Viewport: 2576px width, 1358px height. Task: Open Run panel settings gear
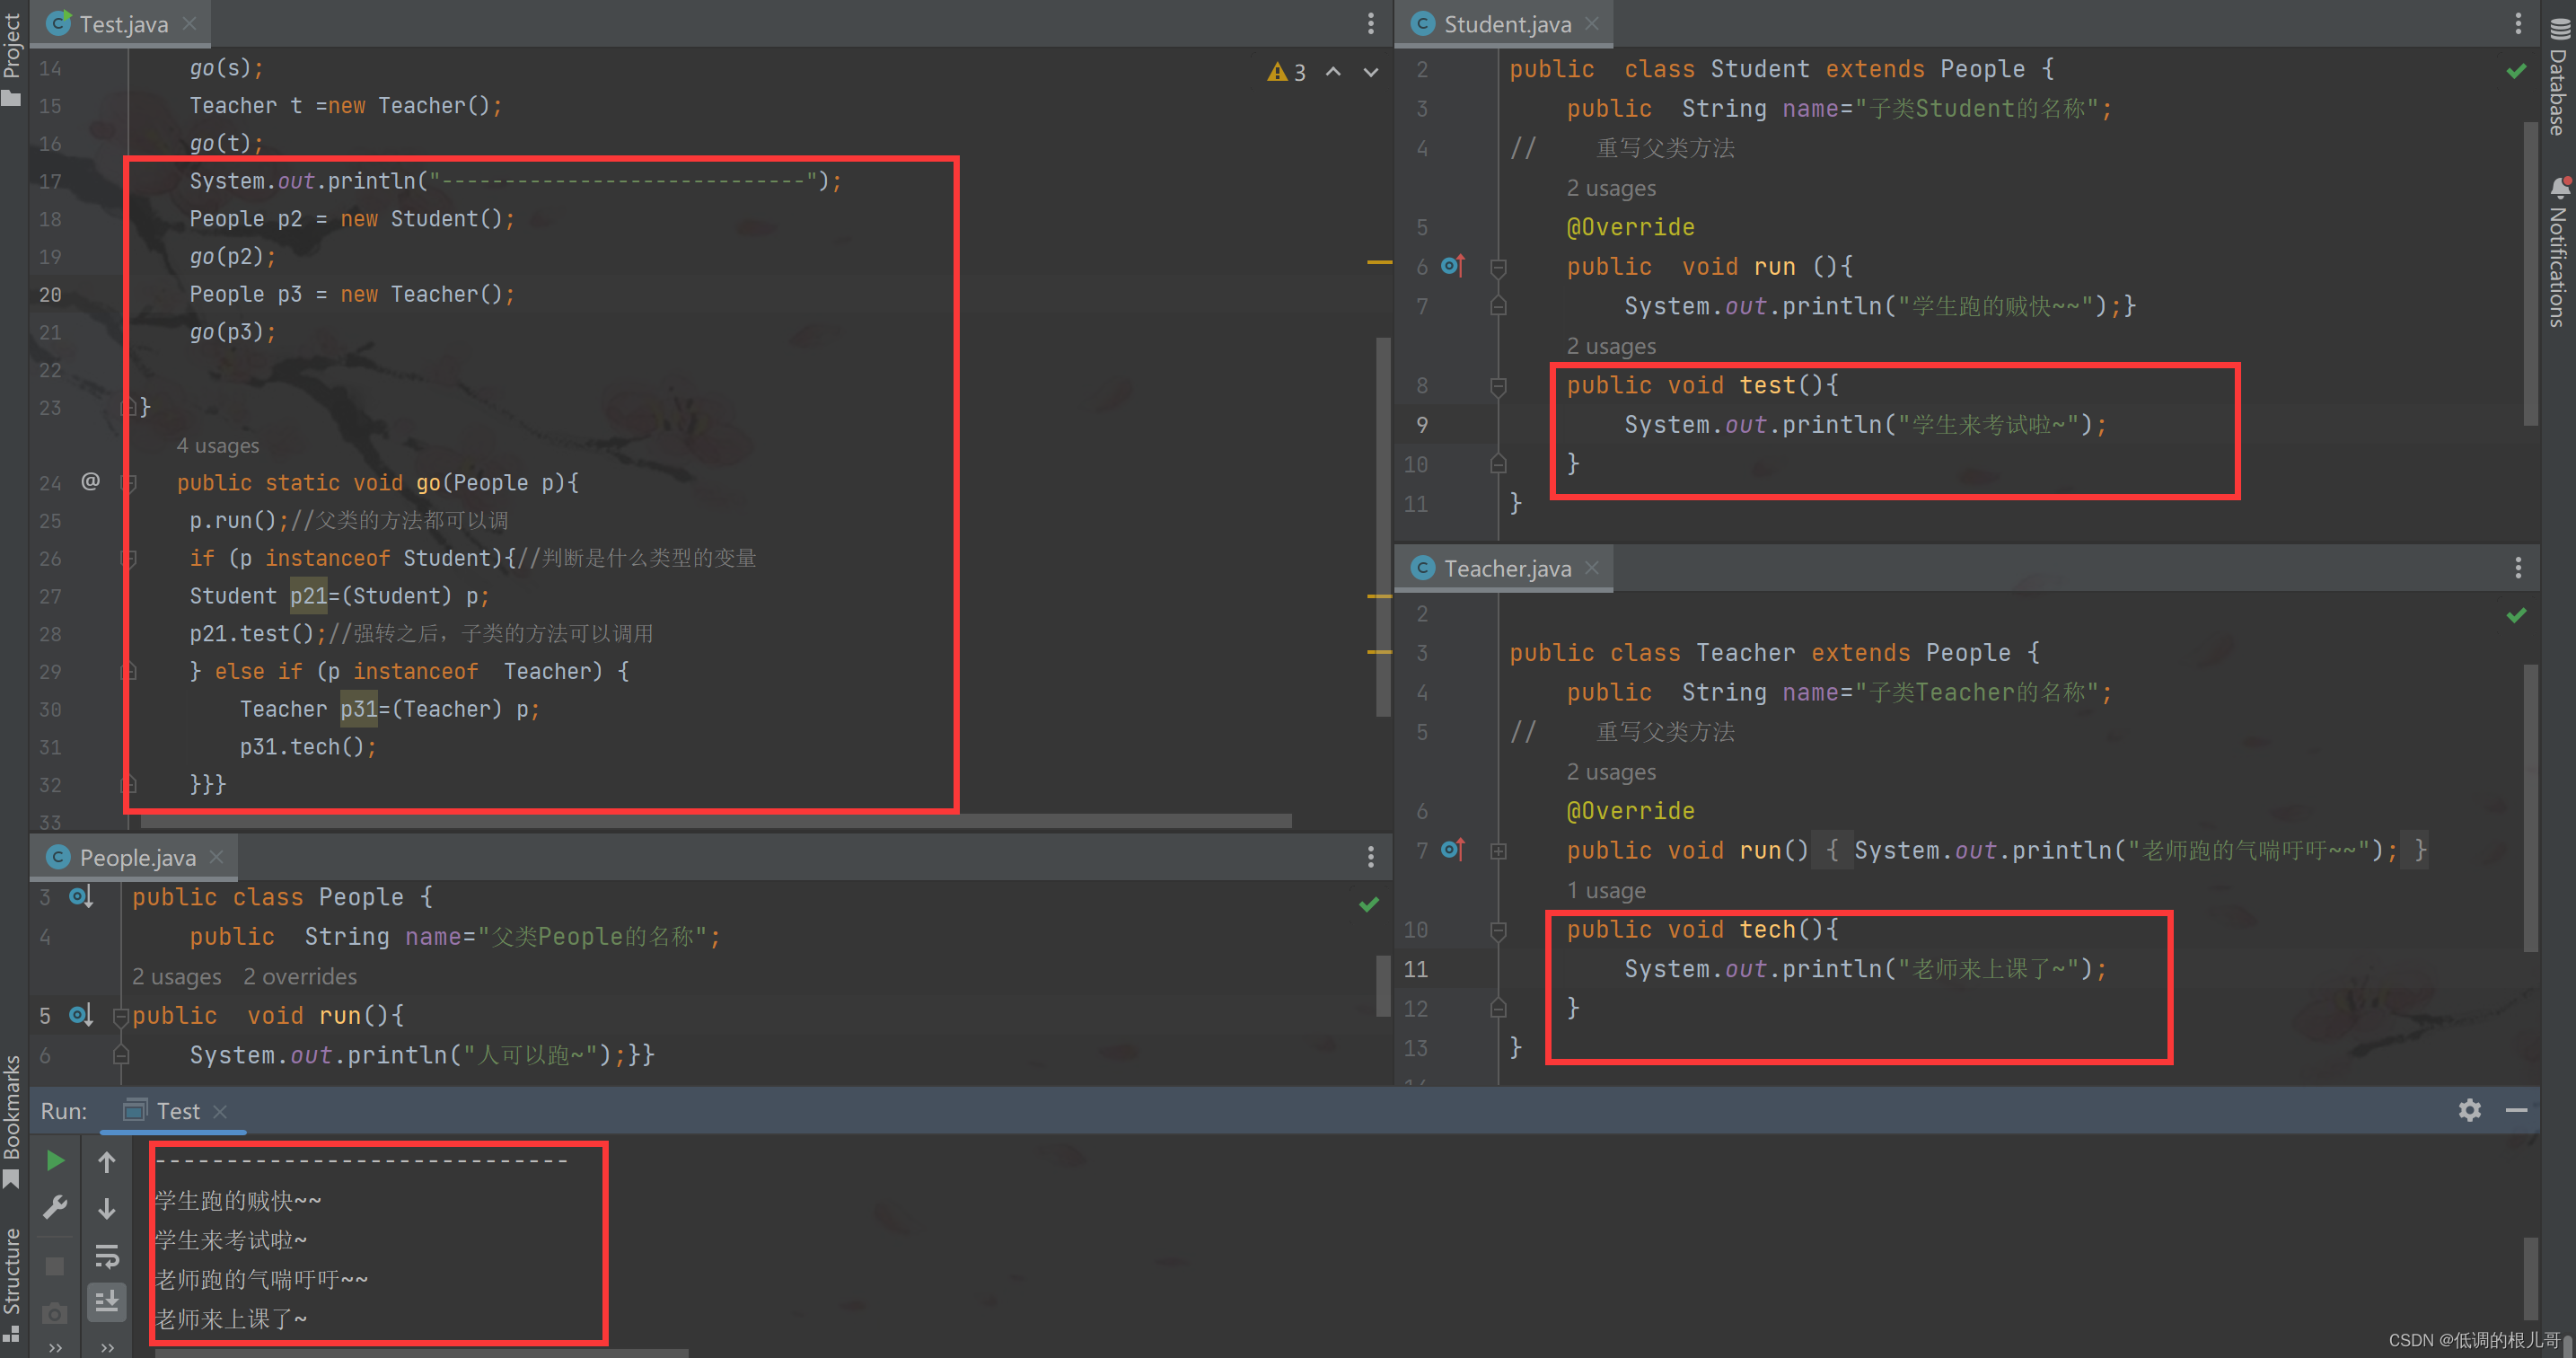pyautogui.click(x=2469, y=1110)
